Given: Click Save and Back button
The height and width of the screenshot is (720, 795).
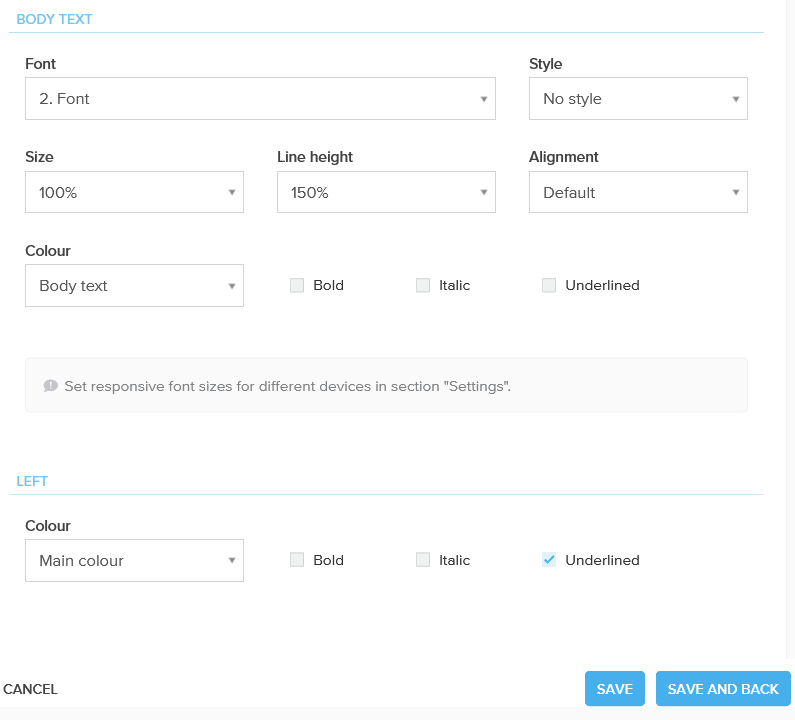Looking at the screenshot, I should 723,689.
